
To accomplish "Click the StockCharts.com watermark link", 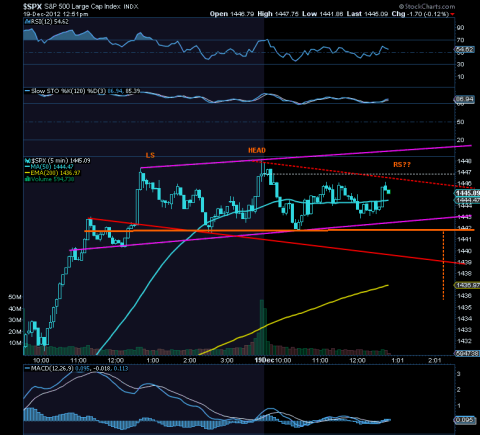I will click(427, 6).
